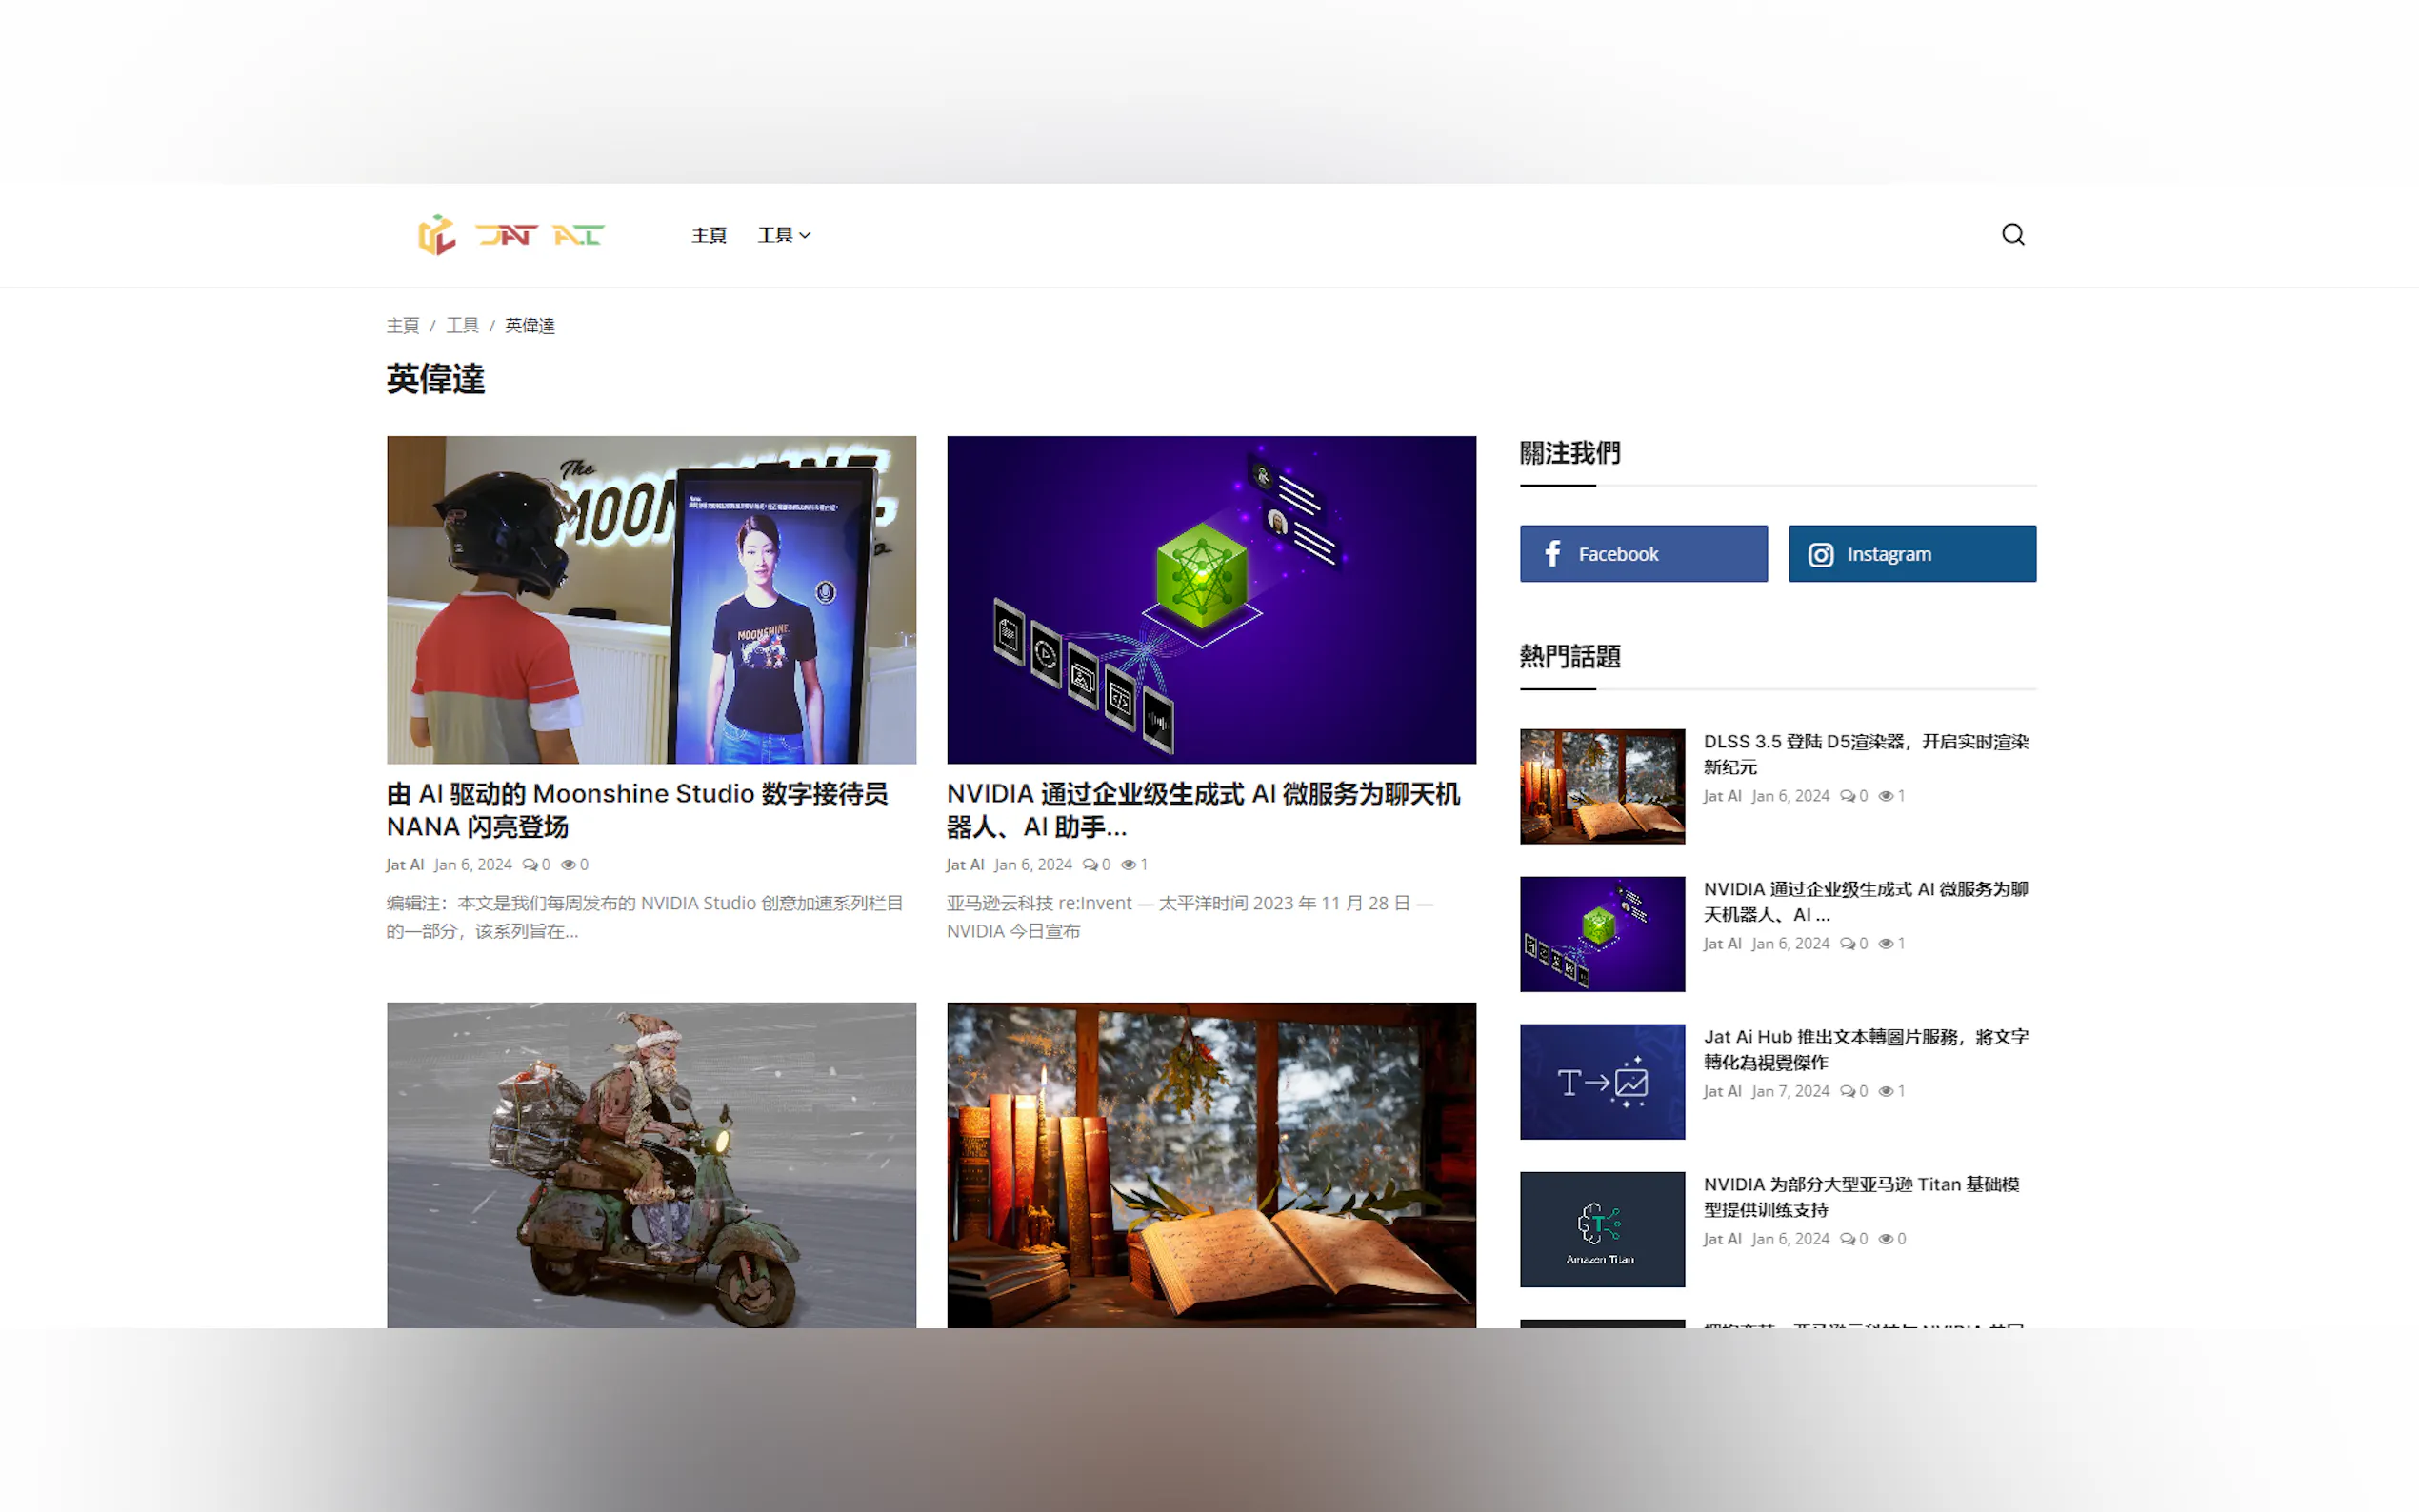The width and height of the screenshot is (2419, 1512).
Task: Expand the 工具 dropdown menu
Action: click(x=783, y=235)
